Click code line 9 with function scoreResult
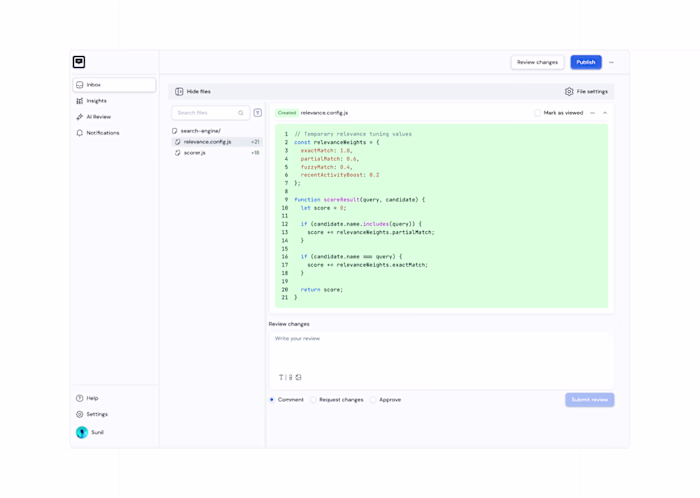 pyautogui.click(x=359, y=199)
